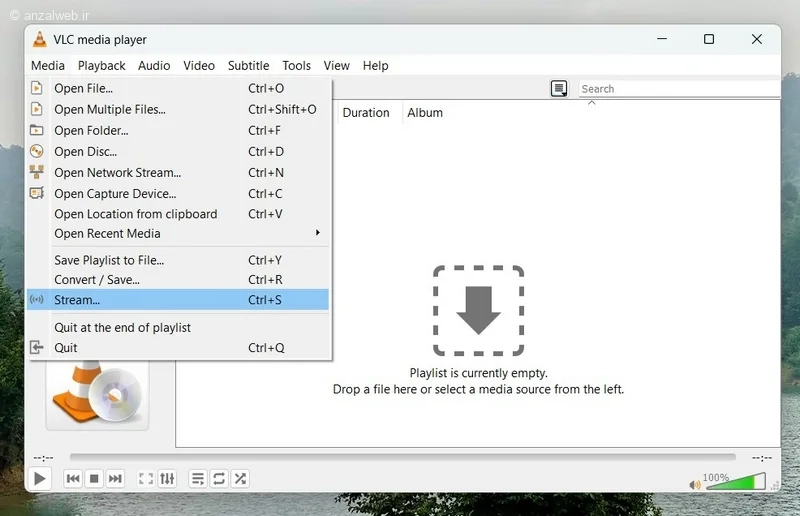Viewport: 800px width, 516px height.
Task: Open the View menu
Action: tap(337, 66)
